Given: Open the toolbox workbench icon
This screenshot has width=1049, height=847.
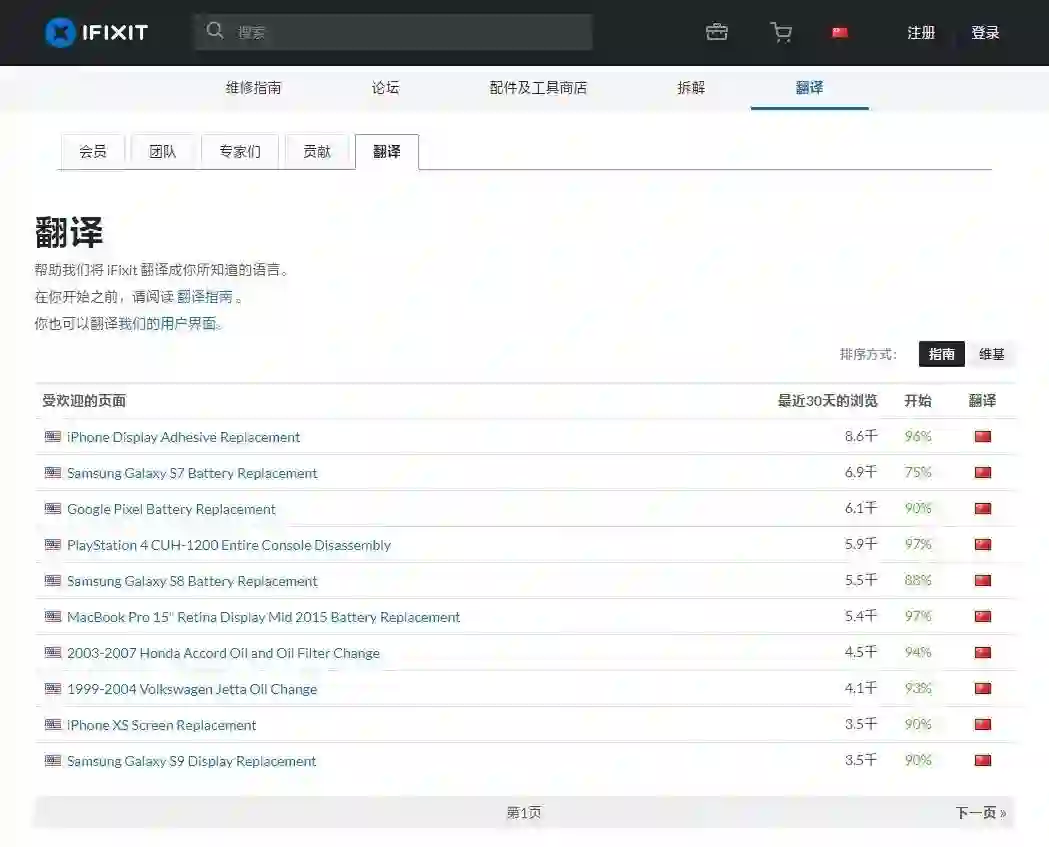Looking at the screenshot, I should 717,32.
